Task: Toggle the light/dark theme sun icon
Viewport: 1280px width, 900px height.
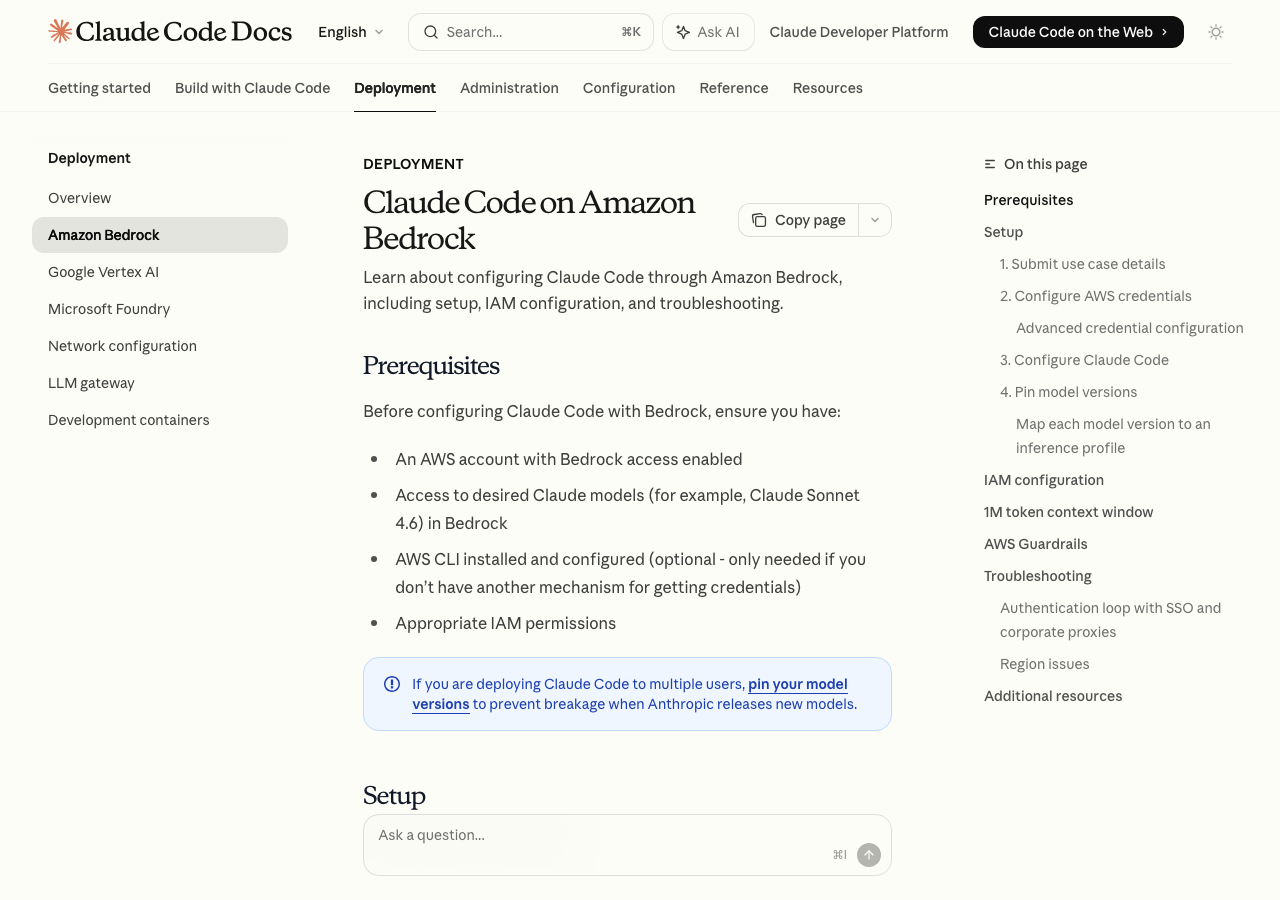Action: click(x=1216, y=32)
